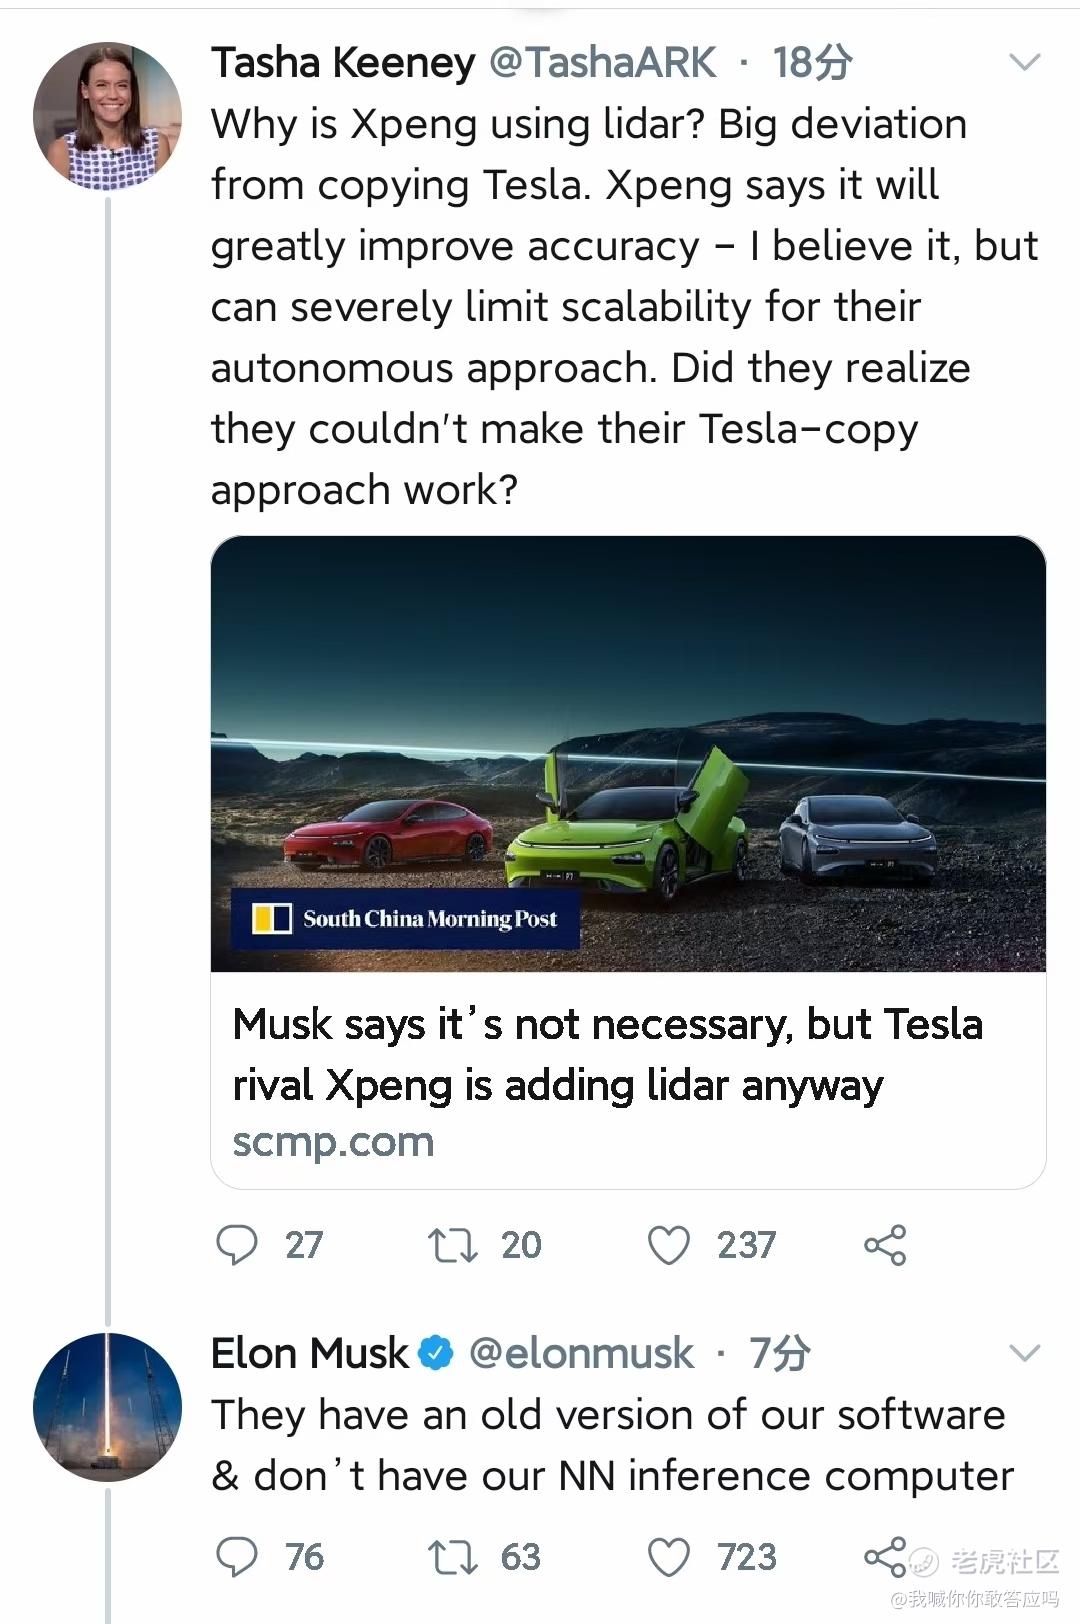This screenshot has height=1624, width=1080.
Task: Open the scmp.com article link
Action: point(333,1142)
